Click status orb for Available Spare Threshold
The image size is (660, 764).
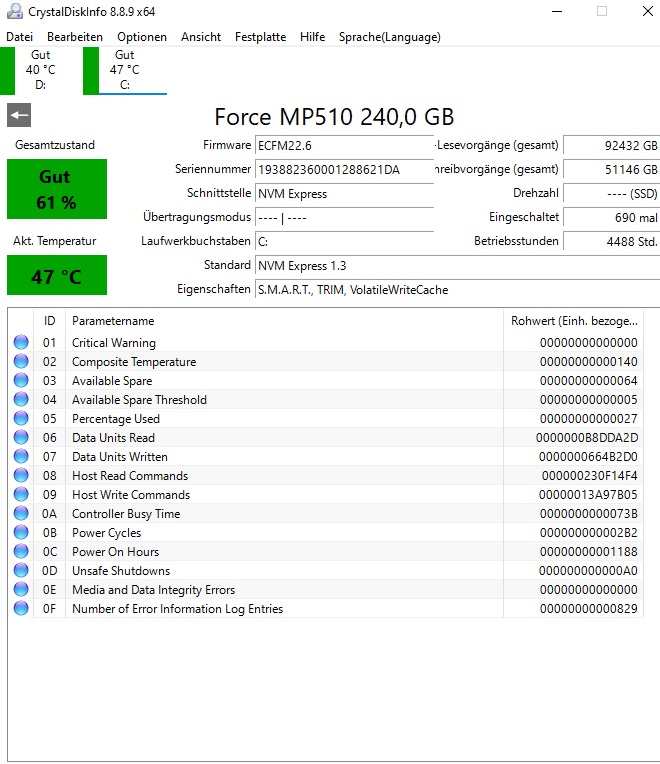click(21, 399)
